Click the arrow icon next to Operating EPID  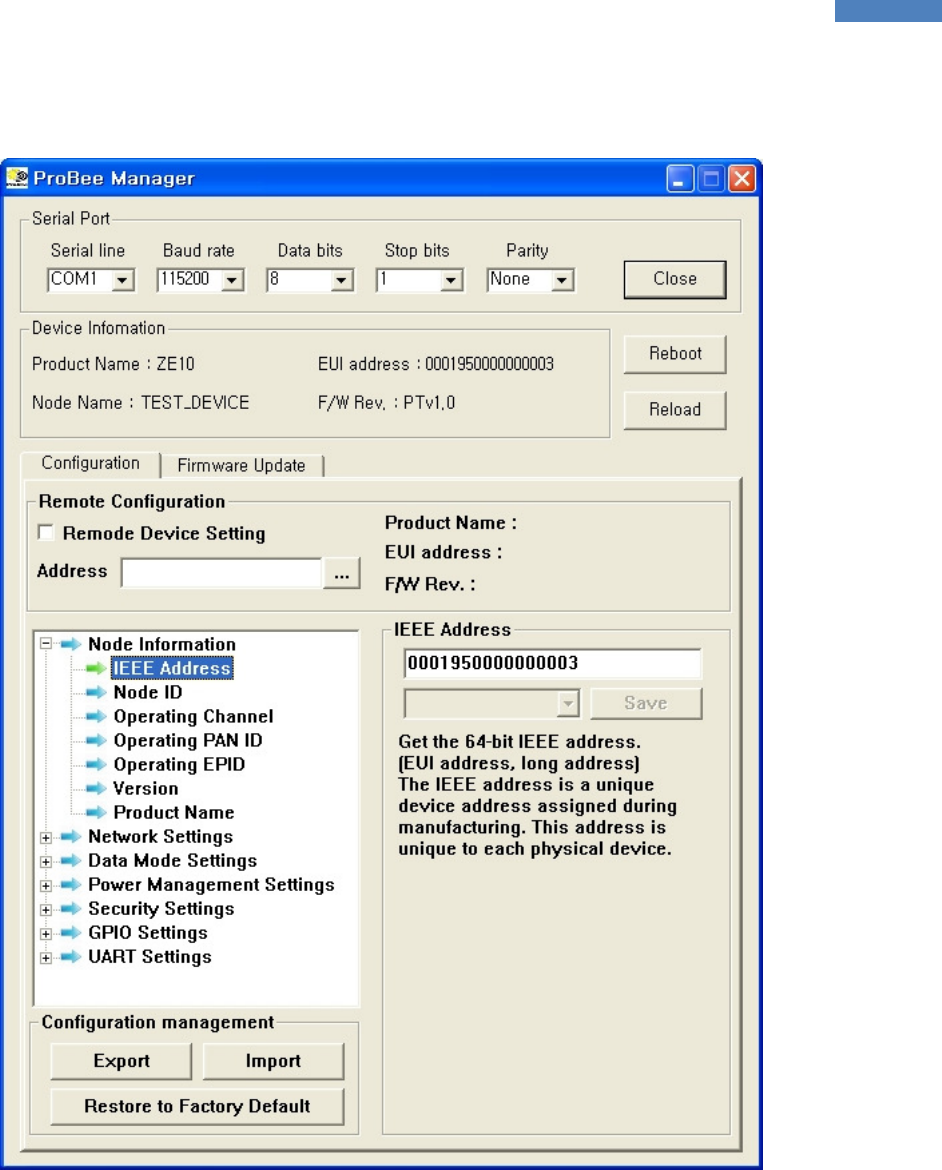pyautogui.click(x=96, y=764)
